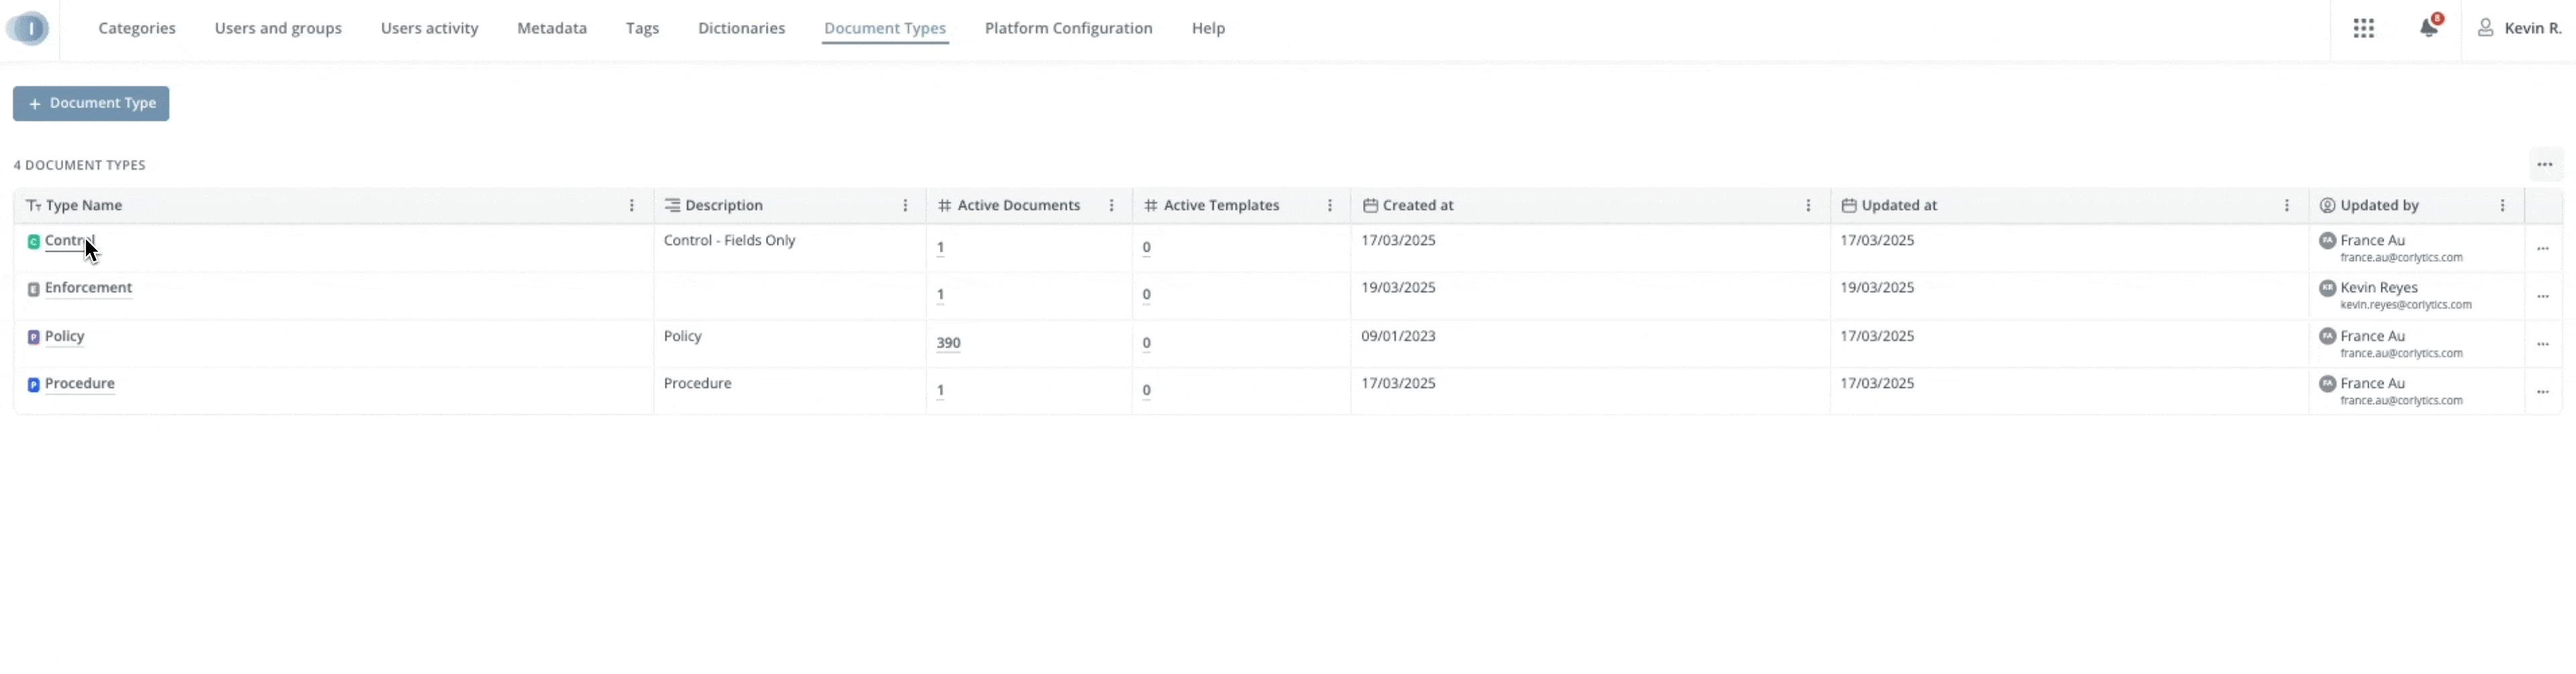Screen dimensions: 2576x674
Task: Open row actions menu for Control
Action: [2543, 249]
